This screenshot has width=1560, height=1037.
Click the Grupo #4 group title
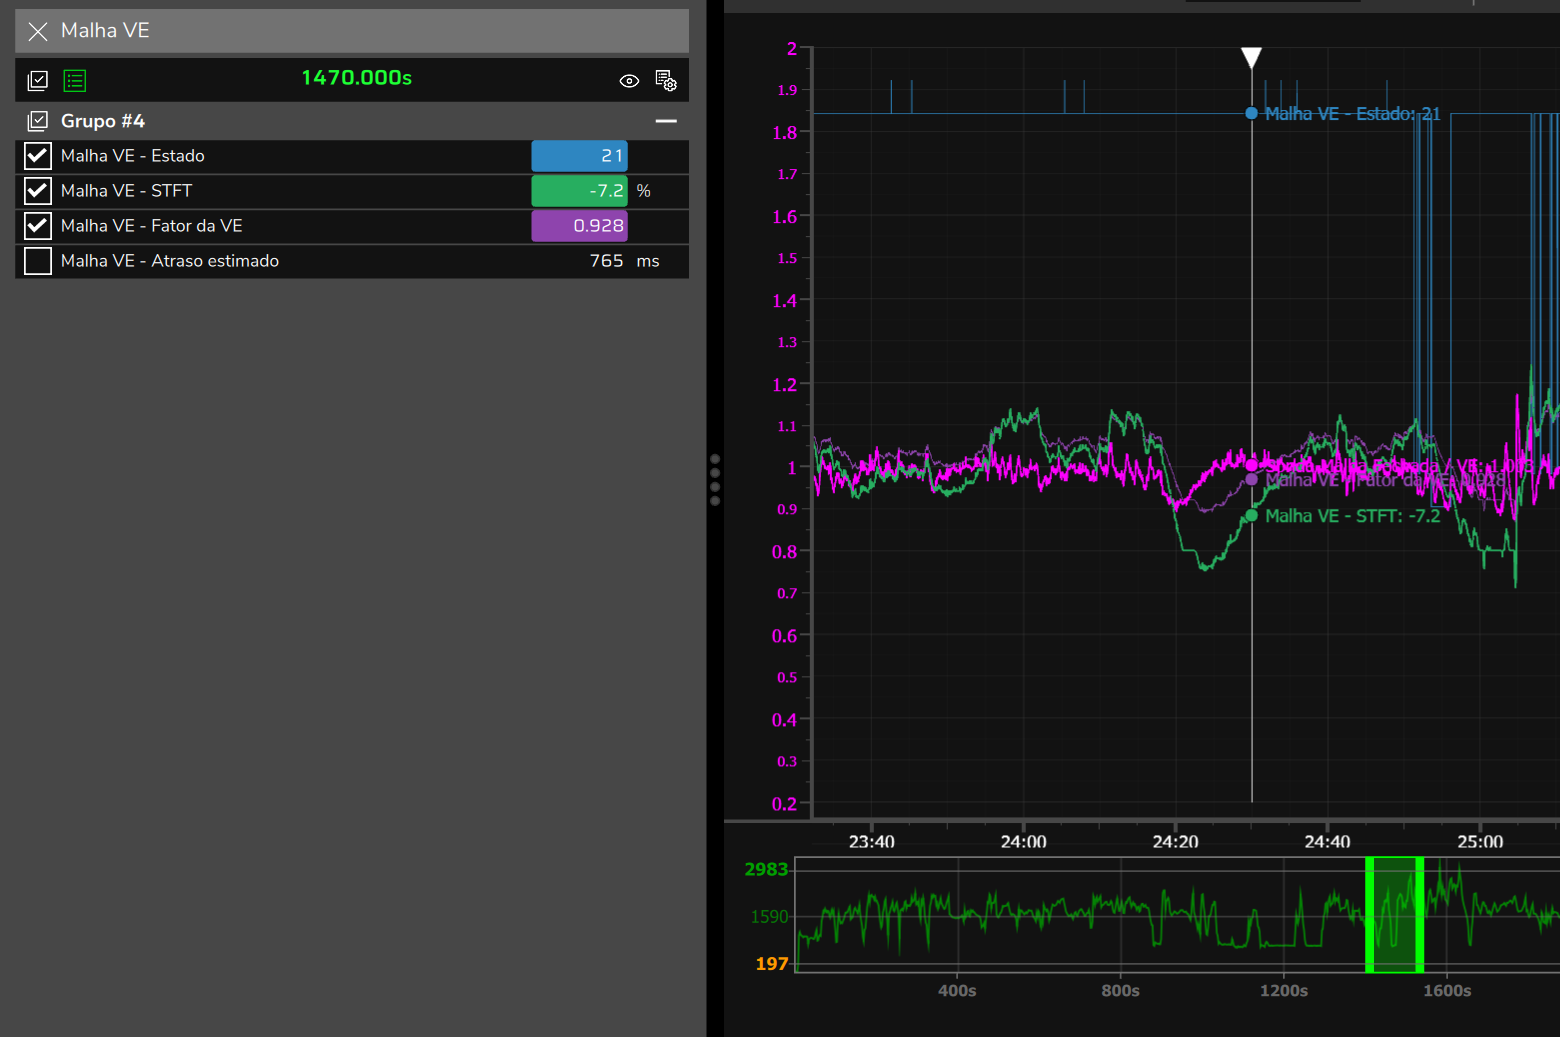pyautogui.click(x=103, y=121)
